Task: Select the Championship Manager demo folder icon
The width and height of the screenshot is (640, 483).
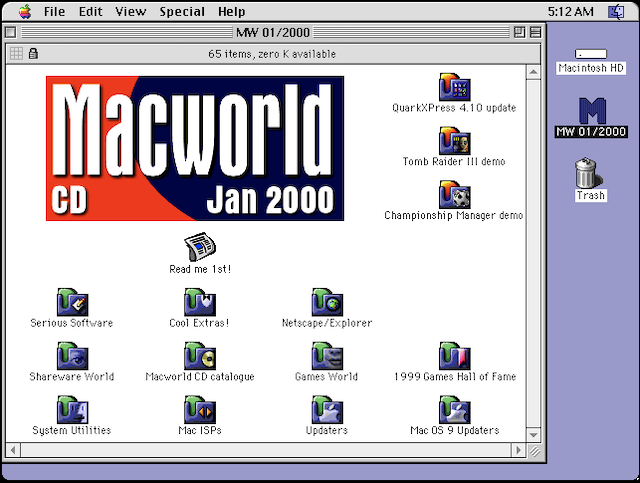Action: (x=454, y=195)
